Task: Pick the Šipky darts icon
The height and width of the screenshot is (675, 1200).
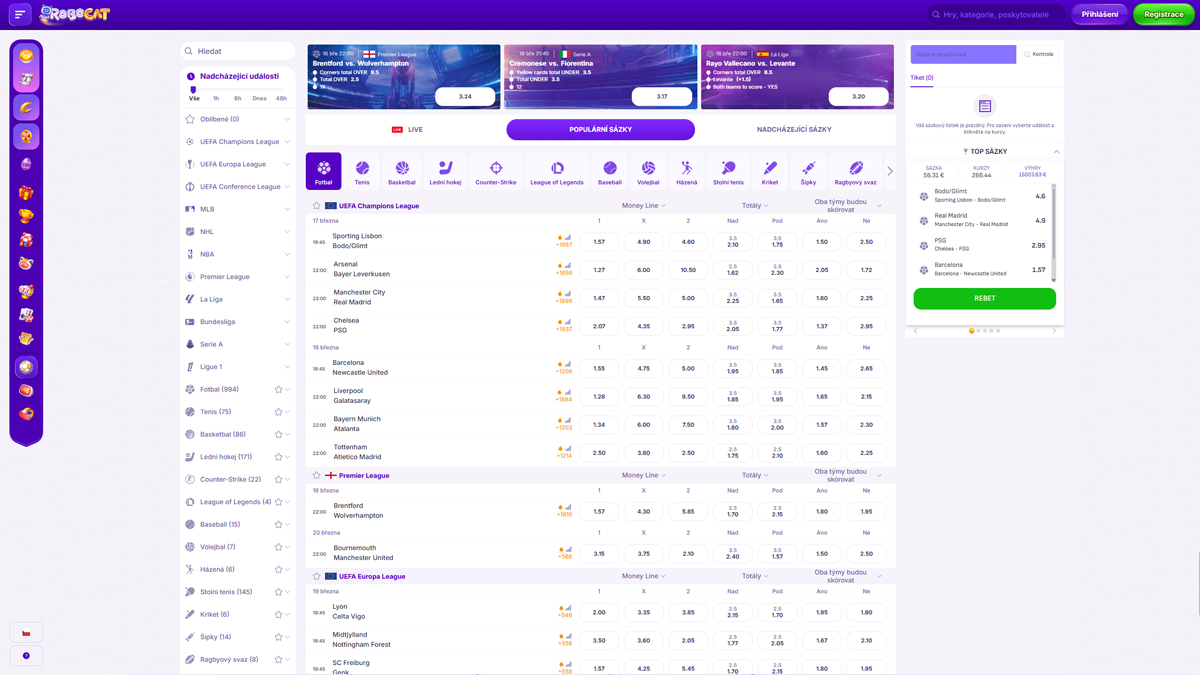Action: tap(808, 172)
